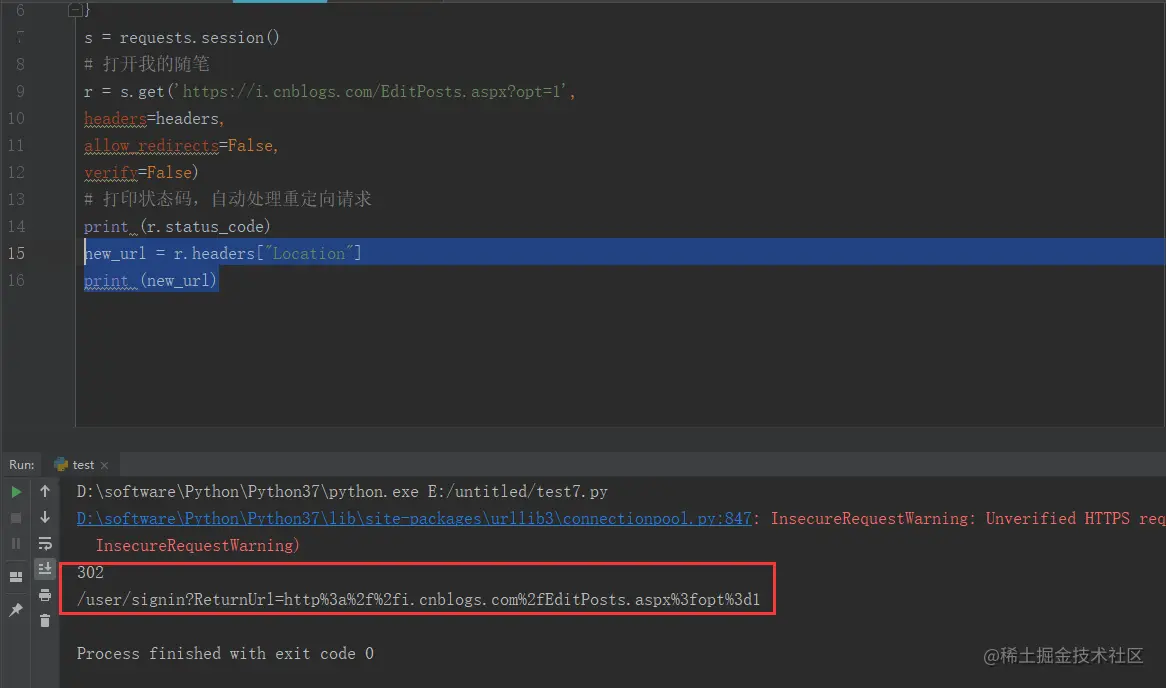The image size is (1166, 688).
Task: Open the connectionpool.py:847 link
Action: [x=414, y=518]
